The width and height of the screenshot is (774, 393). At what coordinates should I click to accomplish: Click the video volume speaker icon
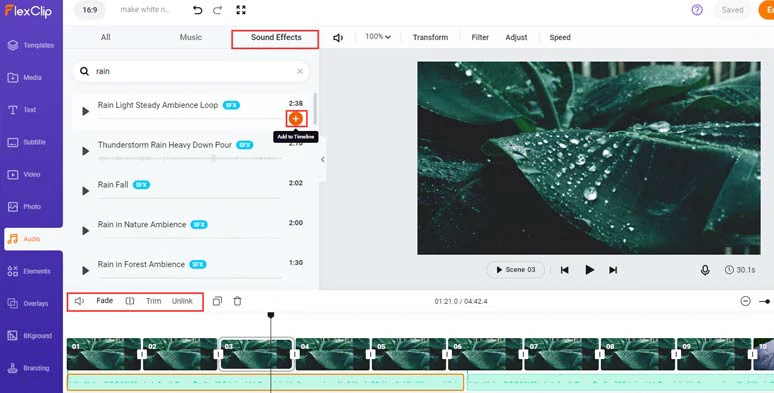[x=338, y=38]
